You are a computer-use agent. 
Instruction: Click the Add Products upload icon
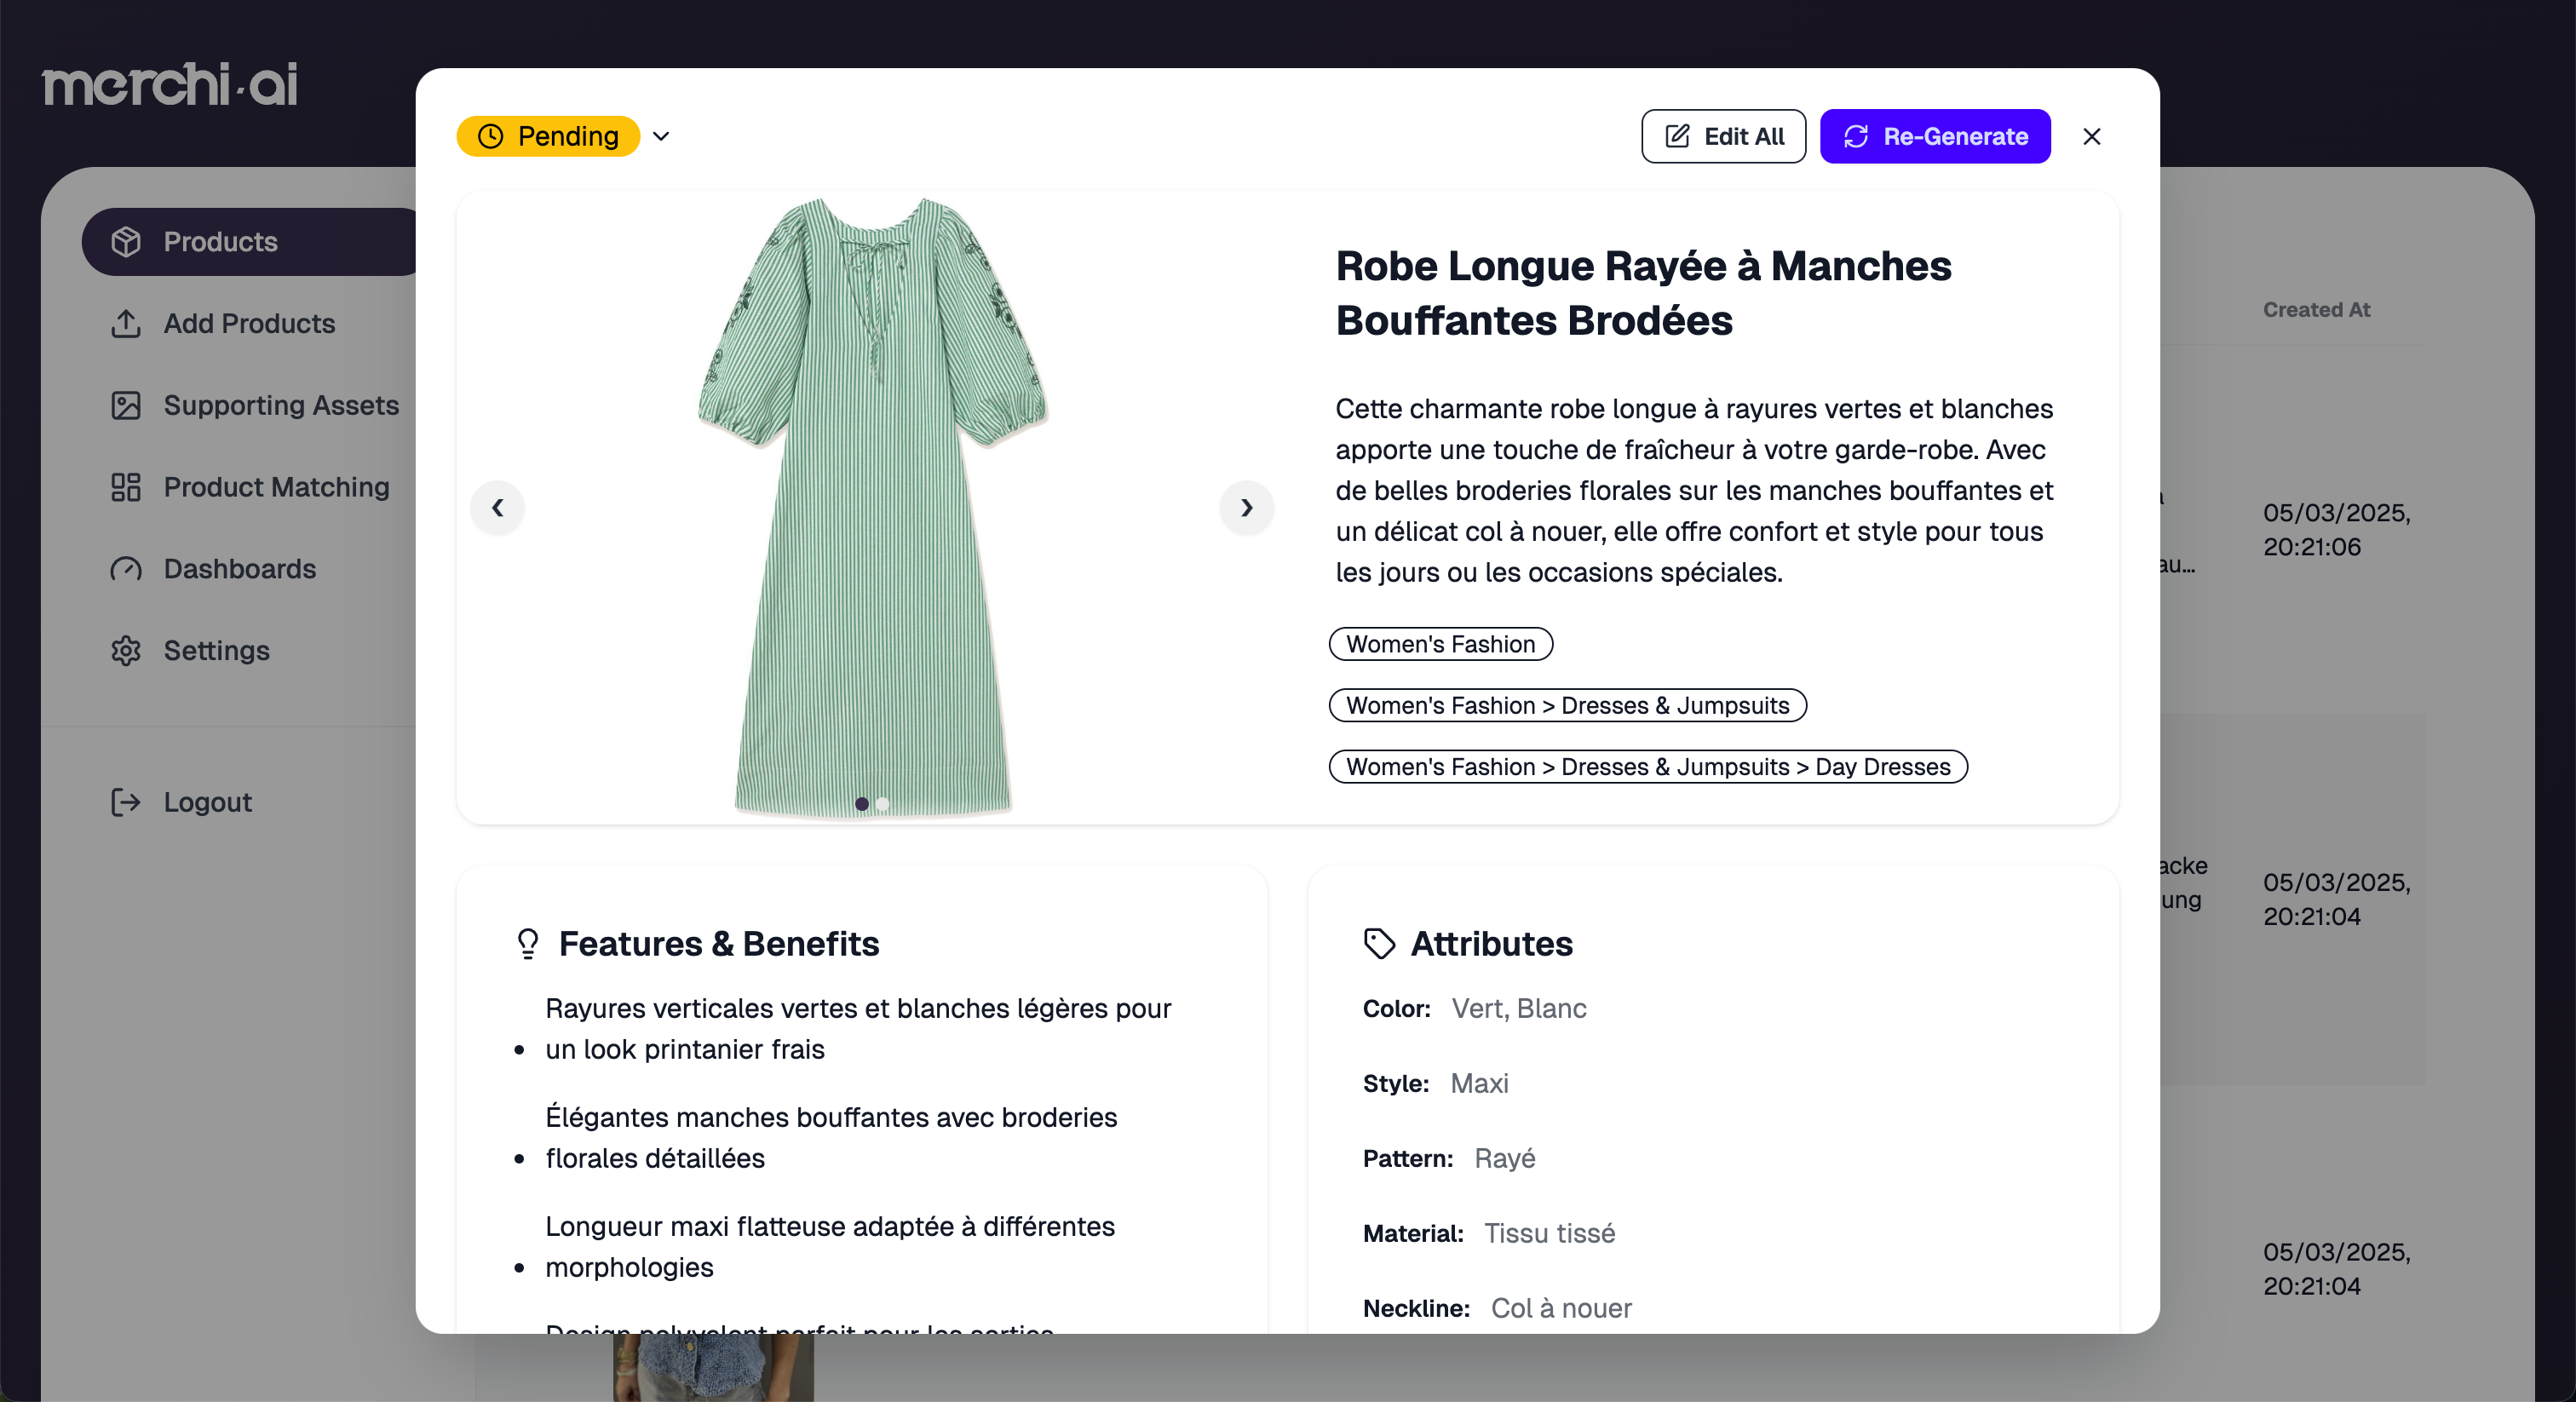click(126, 323)
